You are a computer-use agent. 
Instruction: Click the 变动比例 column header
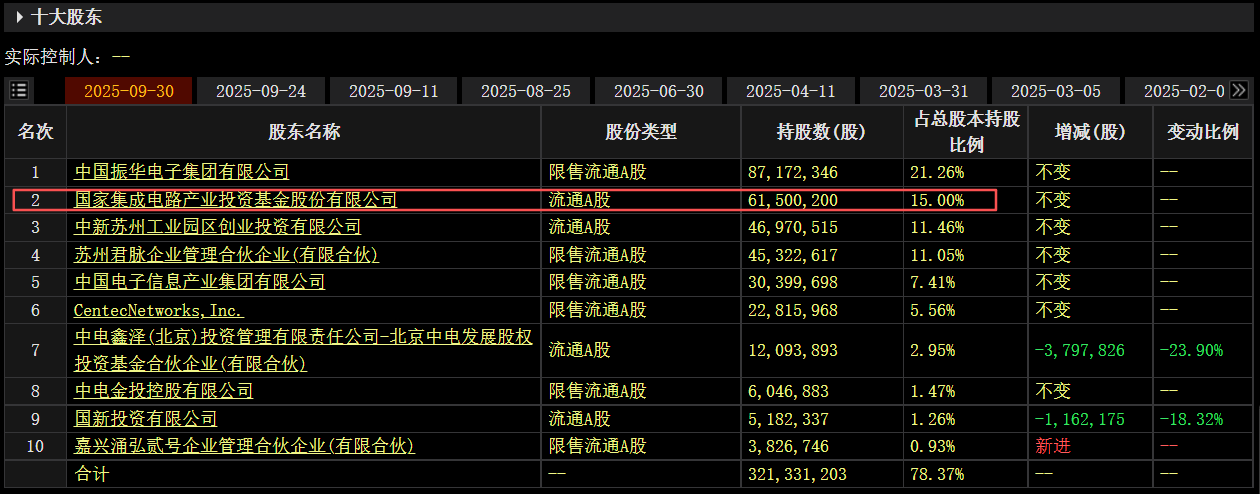click(x=1203, y=132)
